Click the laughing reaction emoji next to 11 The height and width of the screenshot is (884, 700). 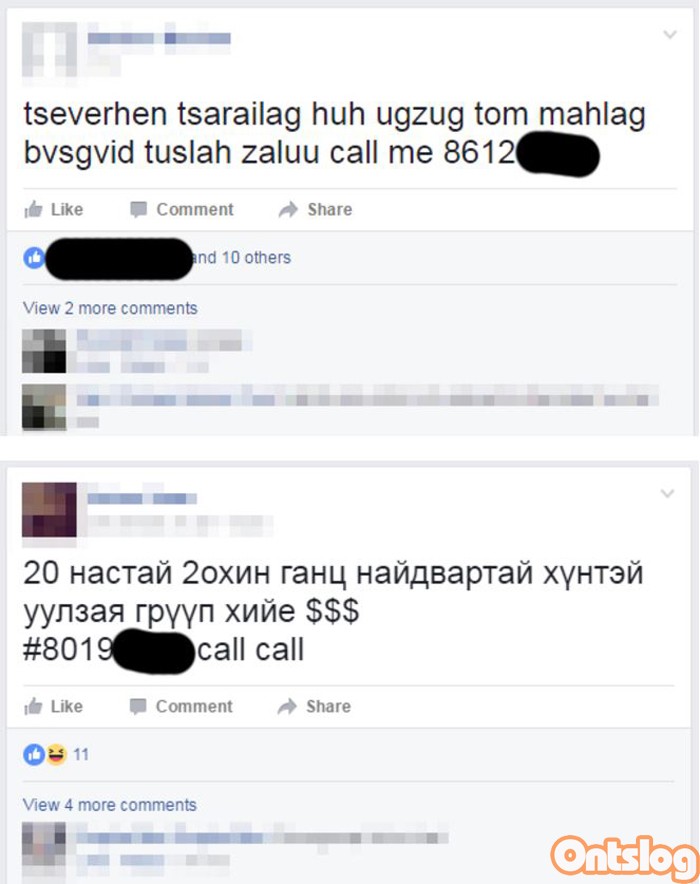point(56,754)
